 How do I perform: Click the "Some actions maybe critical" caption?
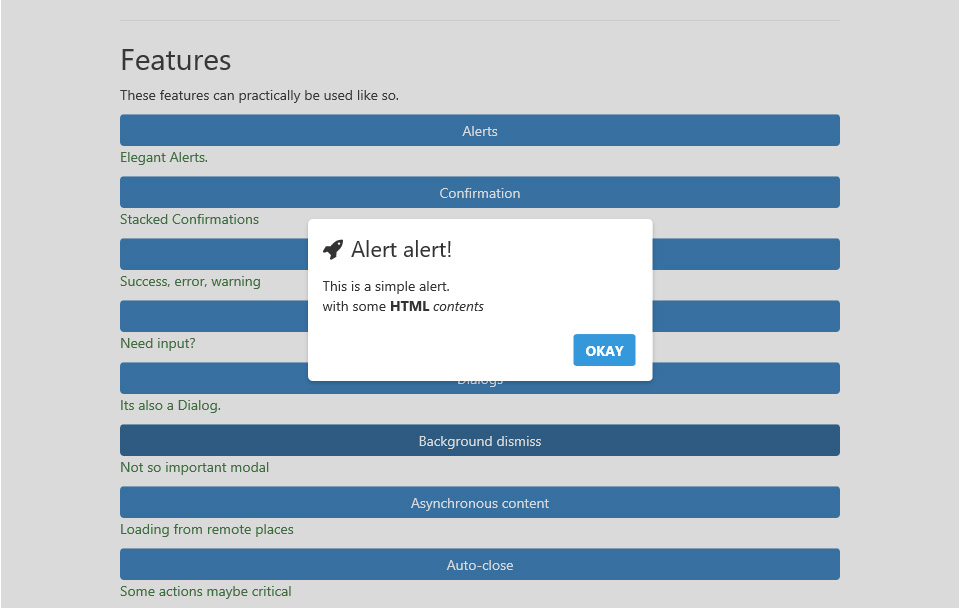(x=206, y=592)
